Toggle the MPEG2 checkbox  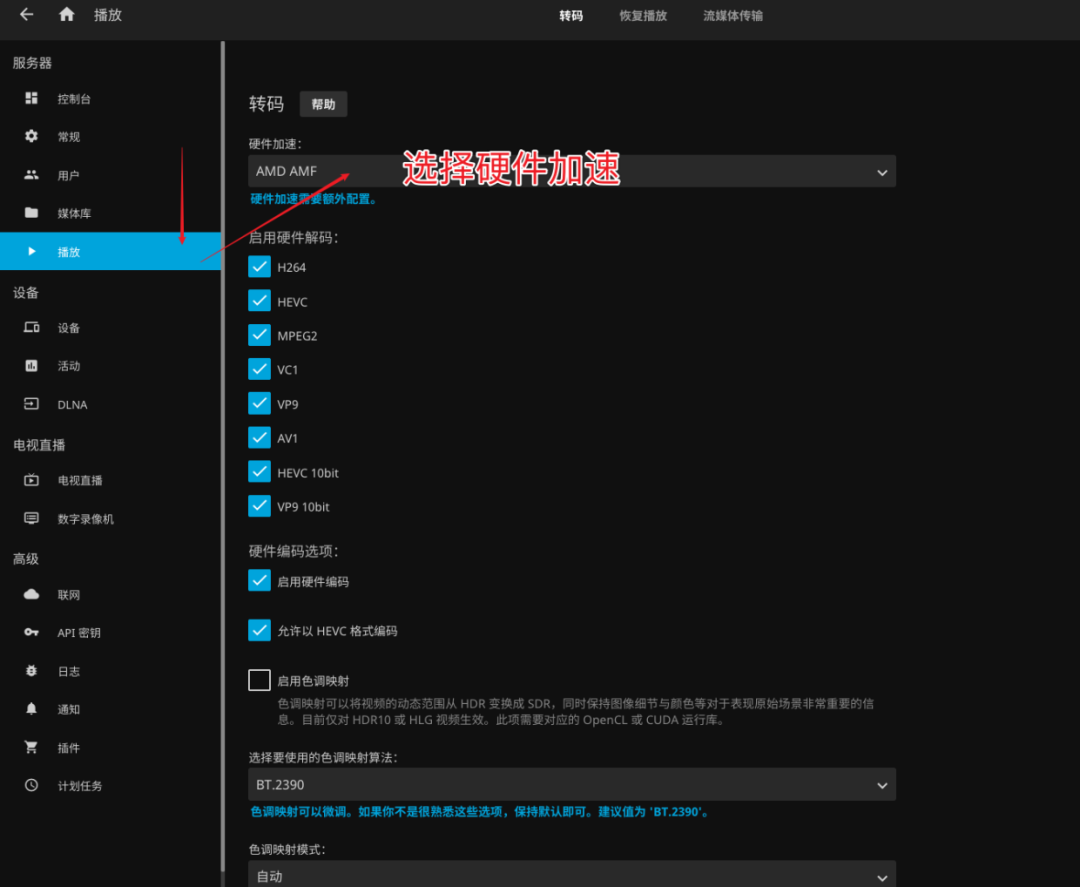click(x=259, y=335)
